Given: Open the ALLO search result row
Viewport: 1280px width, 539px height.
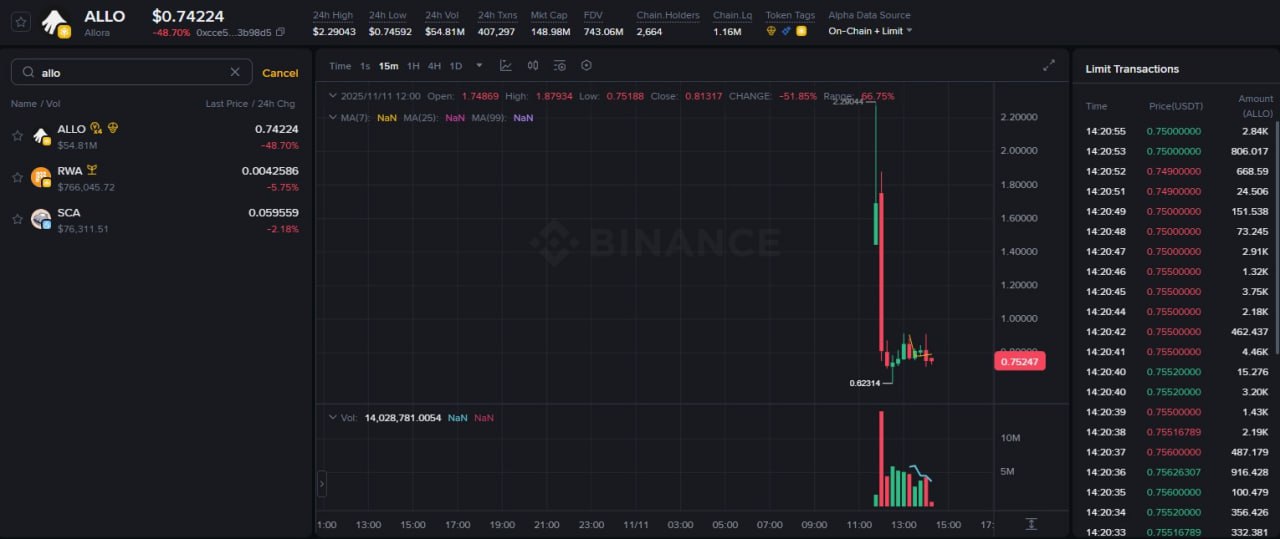Looking at the screenshot, I should pyautogui.click(x=155, y=136).
